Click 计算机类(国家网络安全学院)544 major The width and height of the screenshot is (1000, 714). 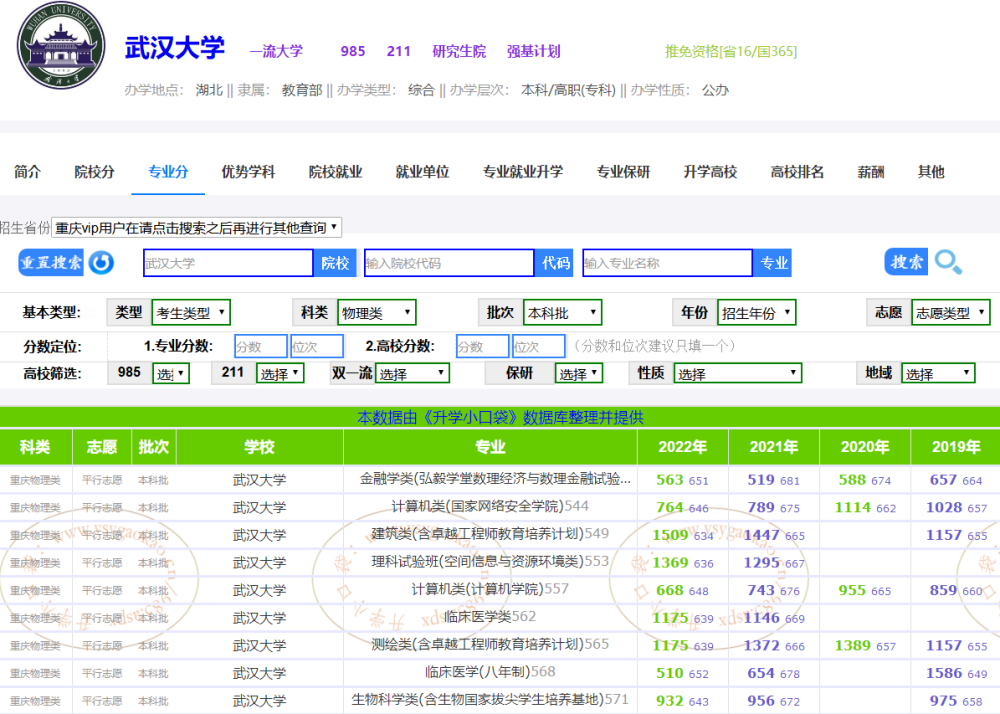coord(490,506)
